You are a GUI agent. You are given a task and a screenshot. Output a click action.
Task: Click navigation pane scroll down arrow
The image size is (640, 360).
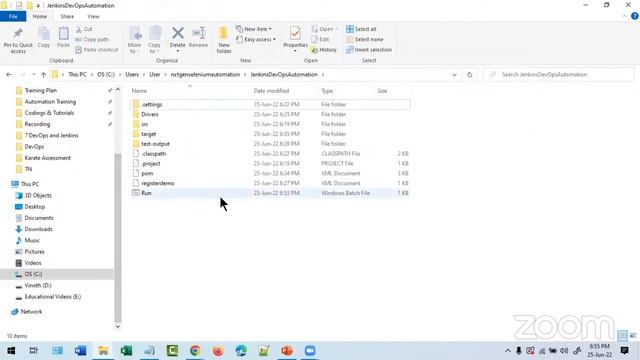point(118,326)
